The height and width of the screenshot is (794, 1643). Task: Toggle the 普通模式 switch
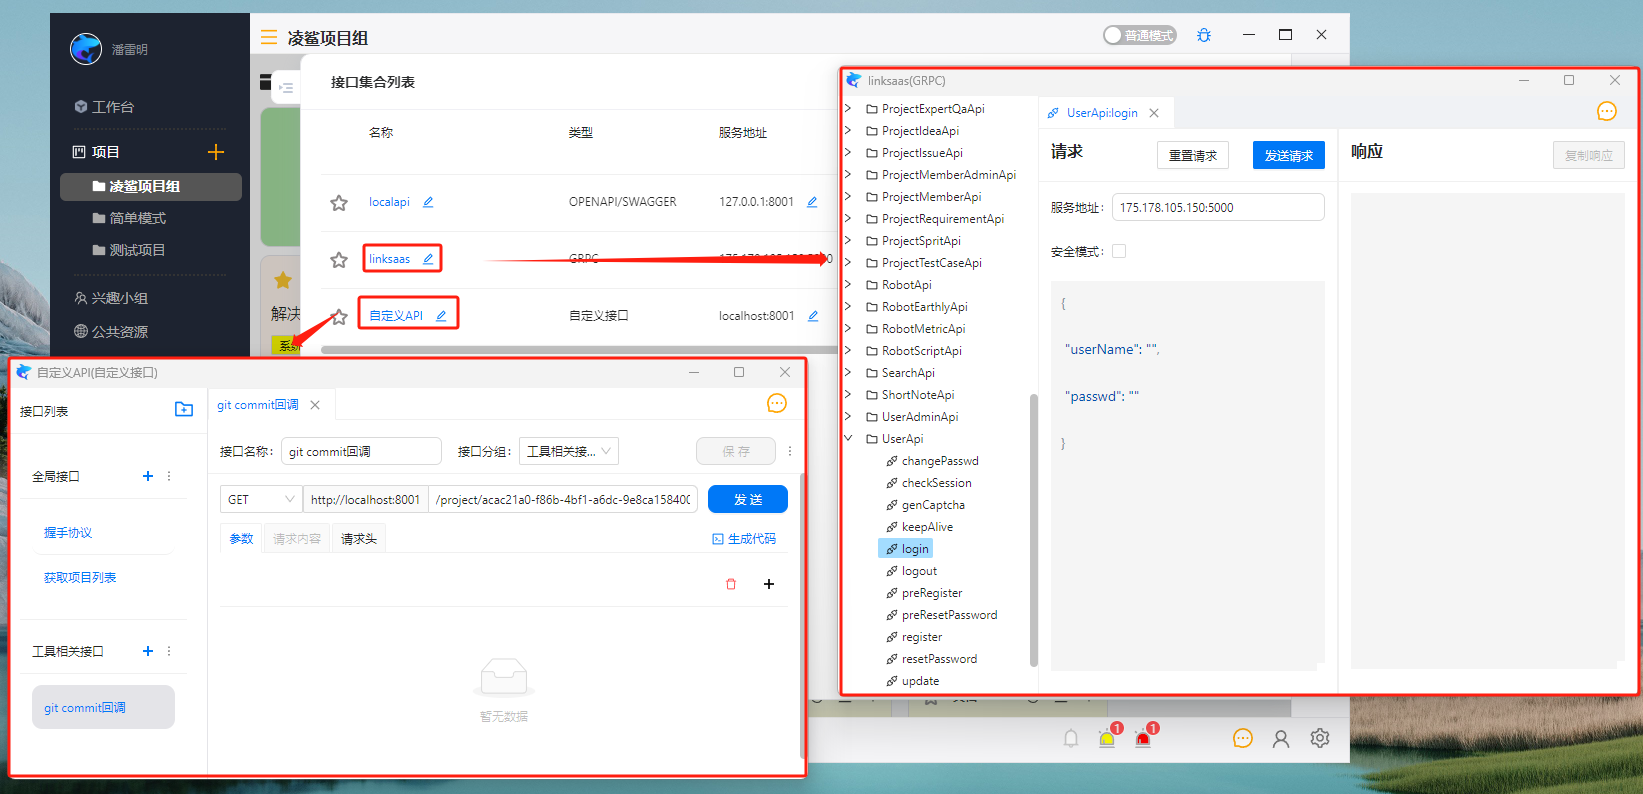[x=1139, y=35]
